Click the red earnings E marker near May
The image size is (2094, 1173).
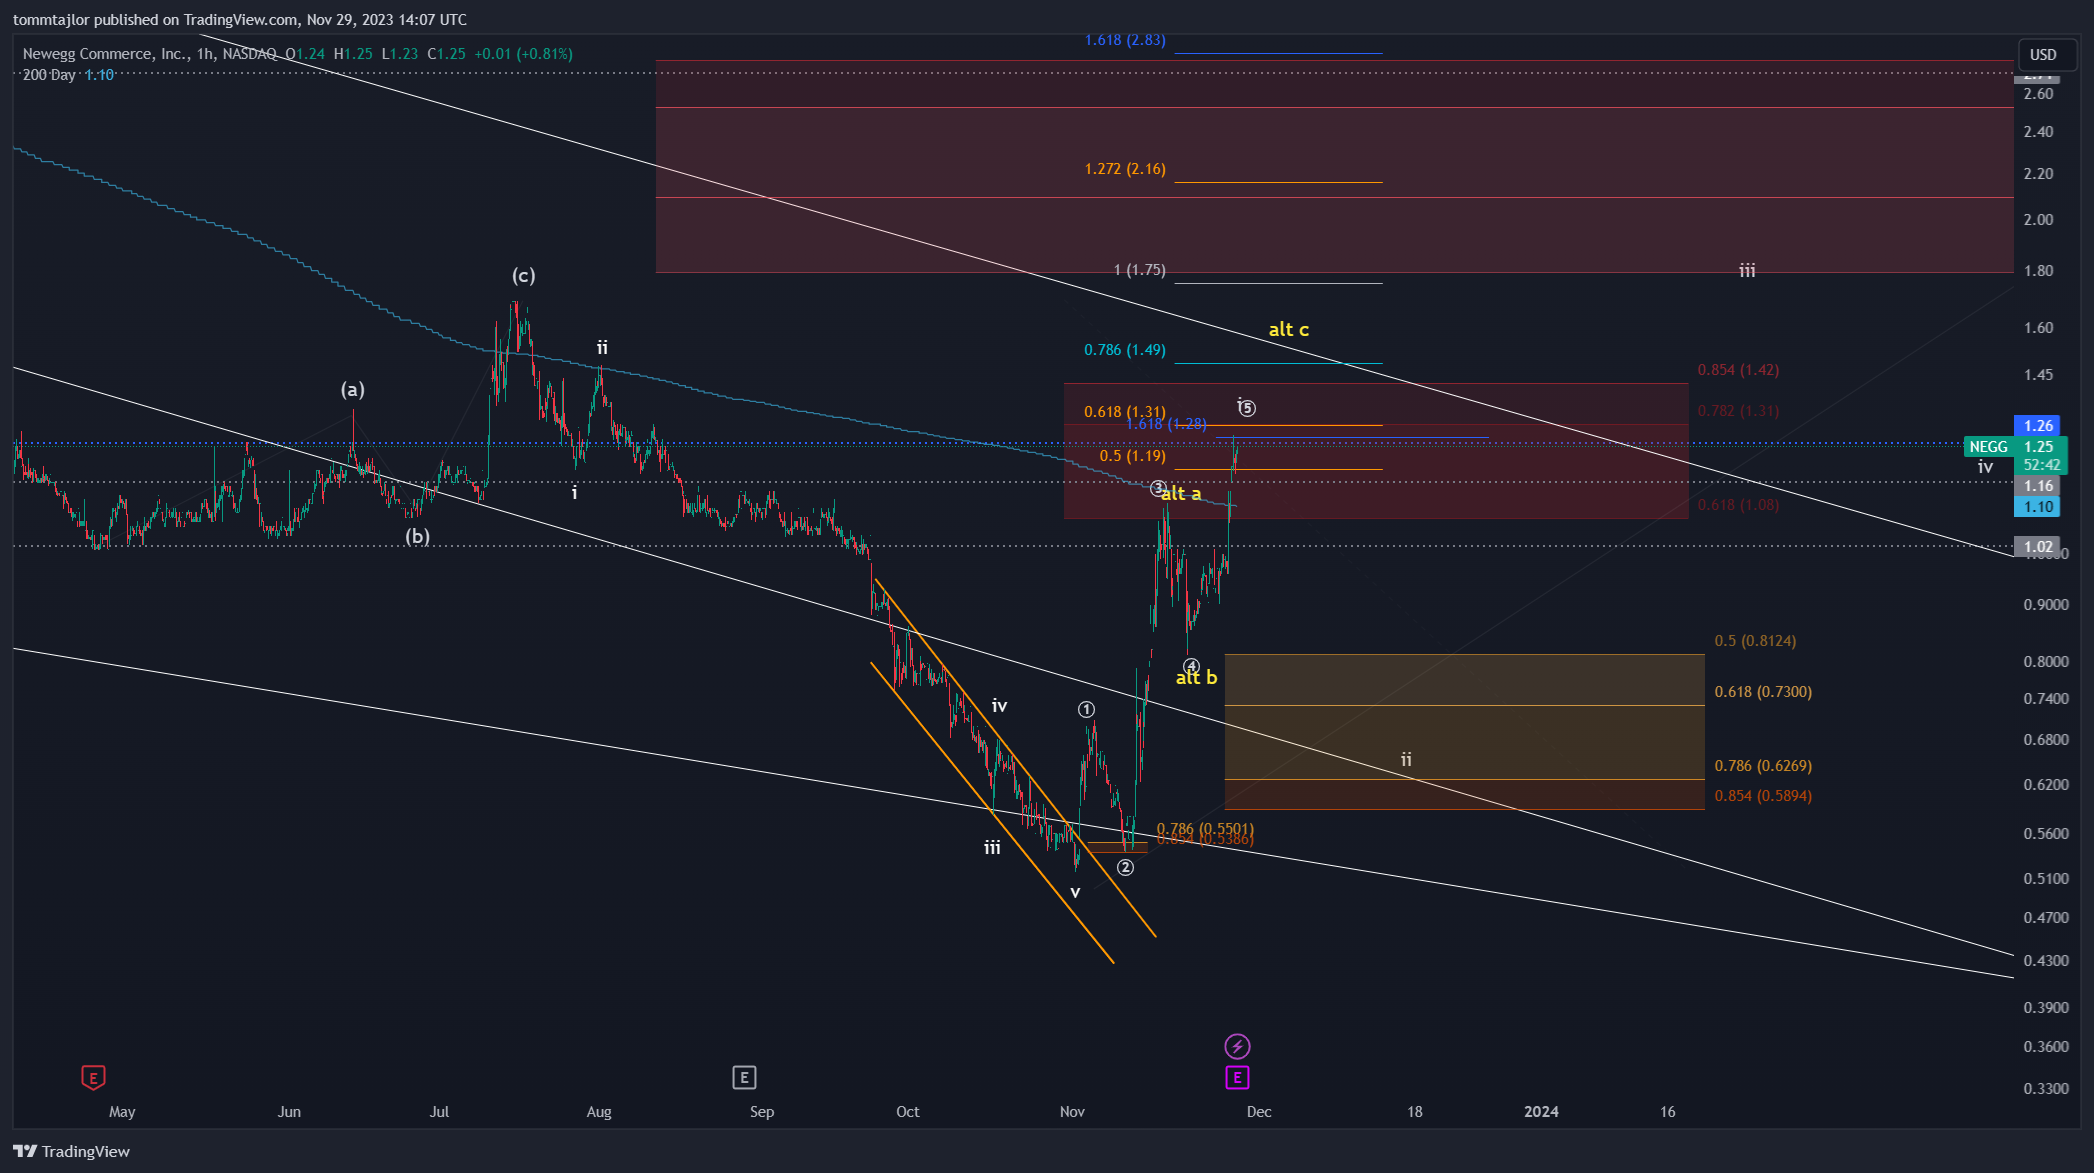tap(93, 1077)
